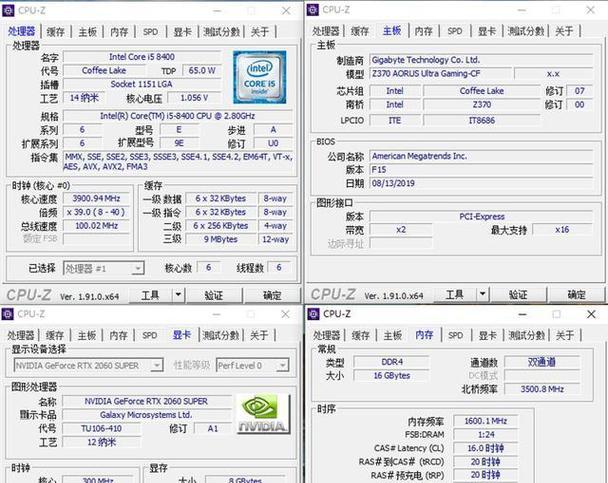Click memory size value 16 GBytes
Screen dimensions: 608x483
(392, 376)
